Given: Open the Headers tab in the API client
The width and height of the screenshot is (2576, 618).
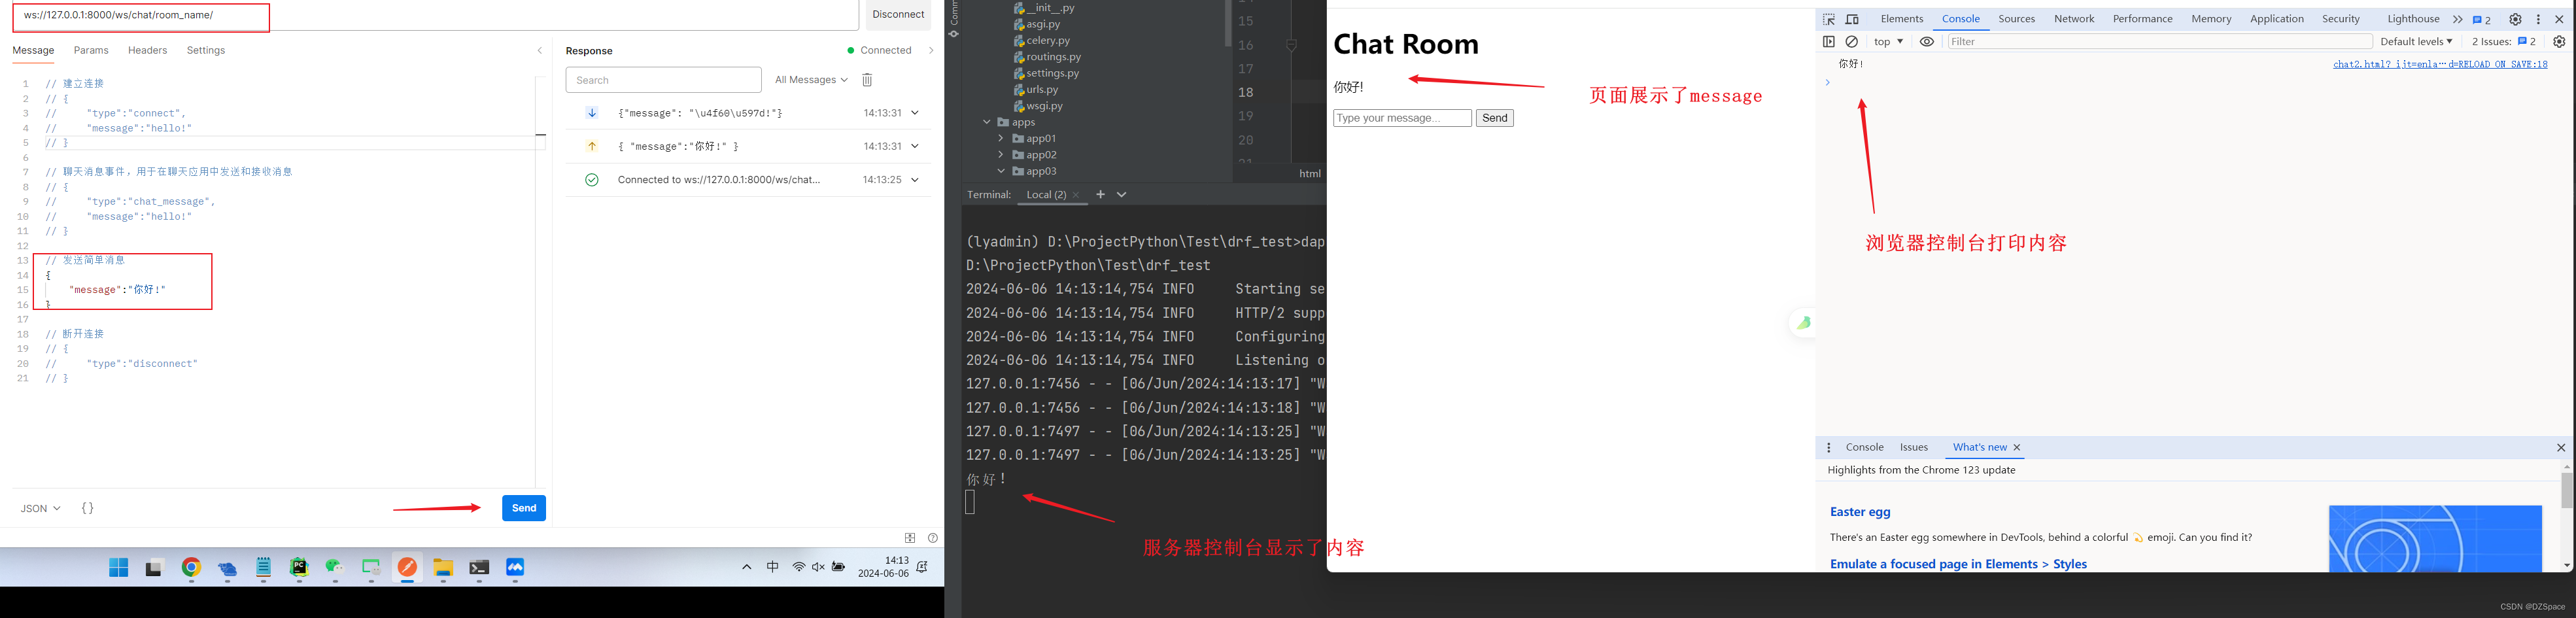Looking at the screenshot, I should pos(147,49).
